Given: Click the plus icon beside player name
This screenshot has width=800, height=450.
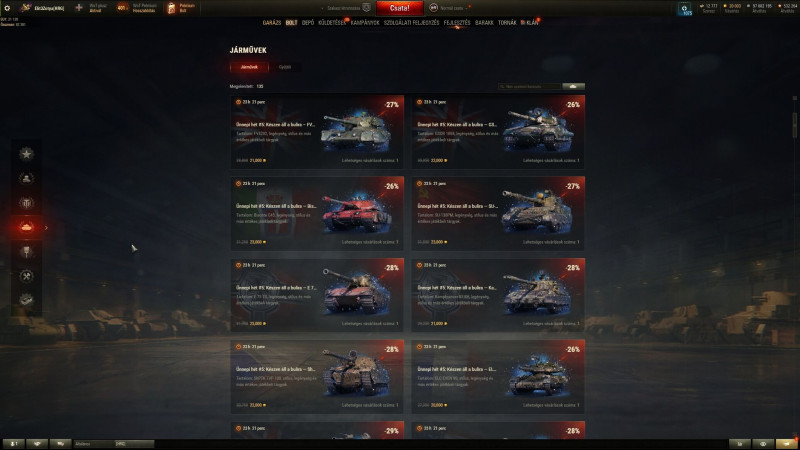Looking at the screenshot, I should pos(79,8).
